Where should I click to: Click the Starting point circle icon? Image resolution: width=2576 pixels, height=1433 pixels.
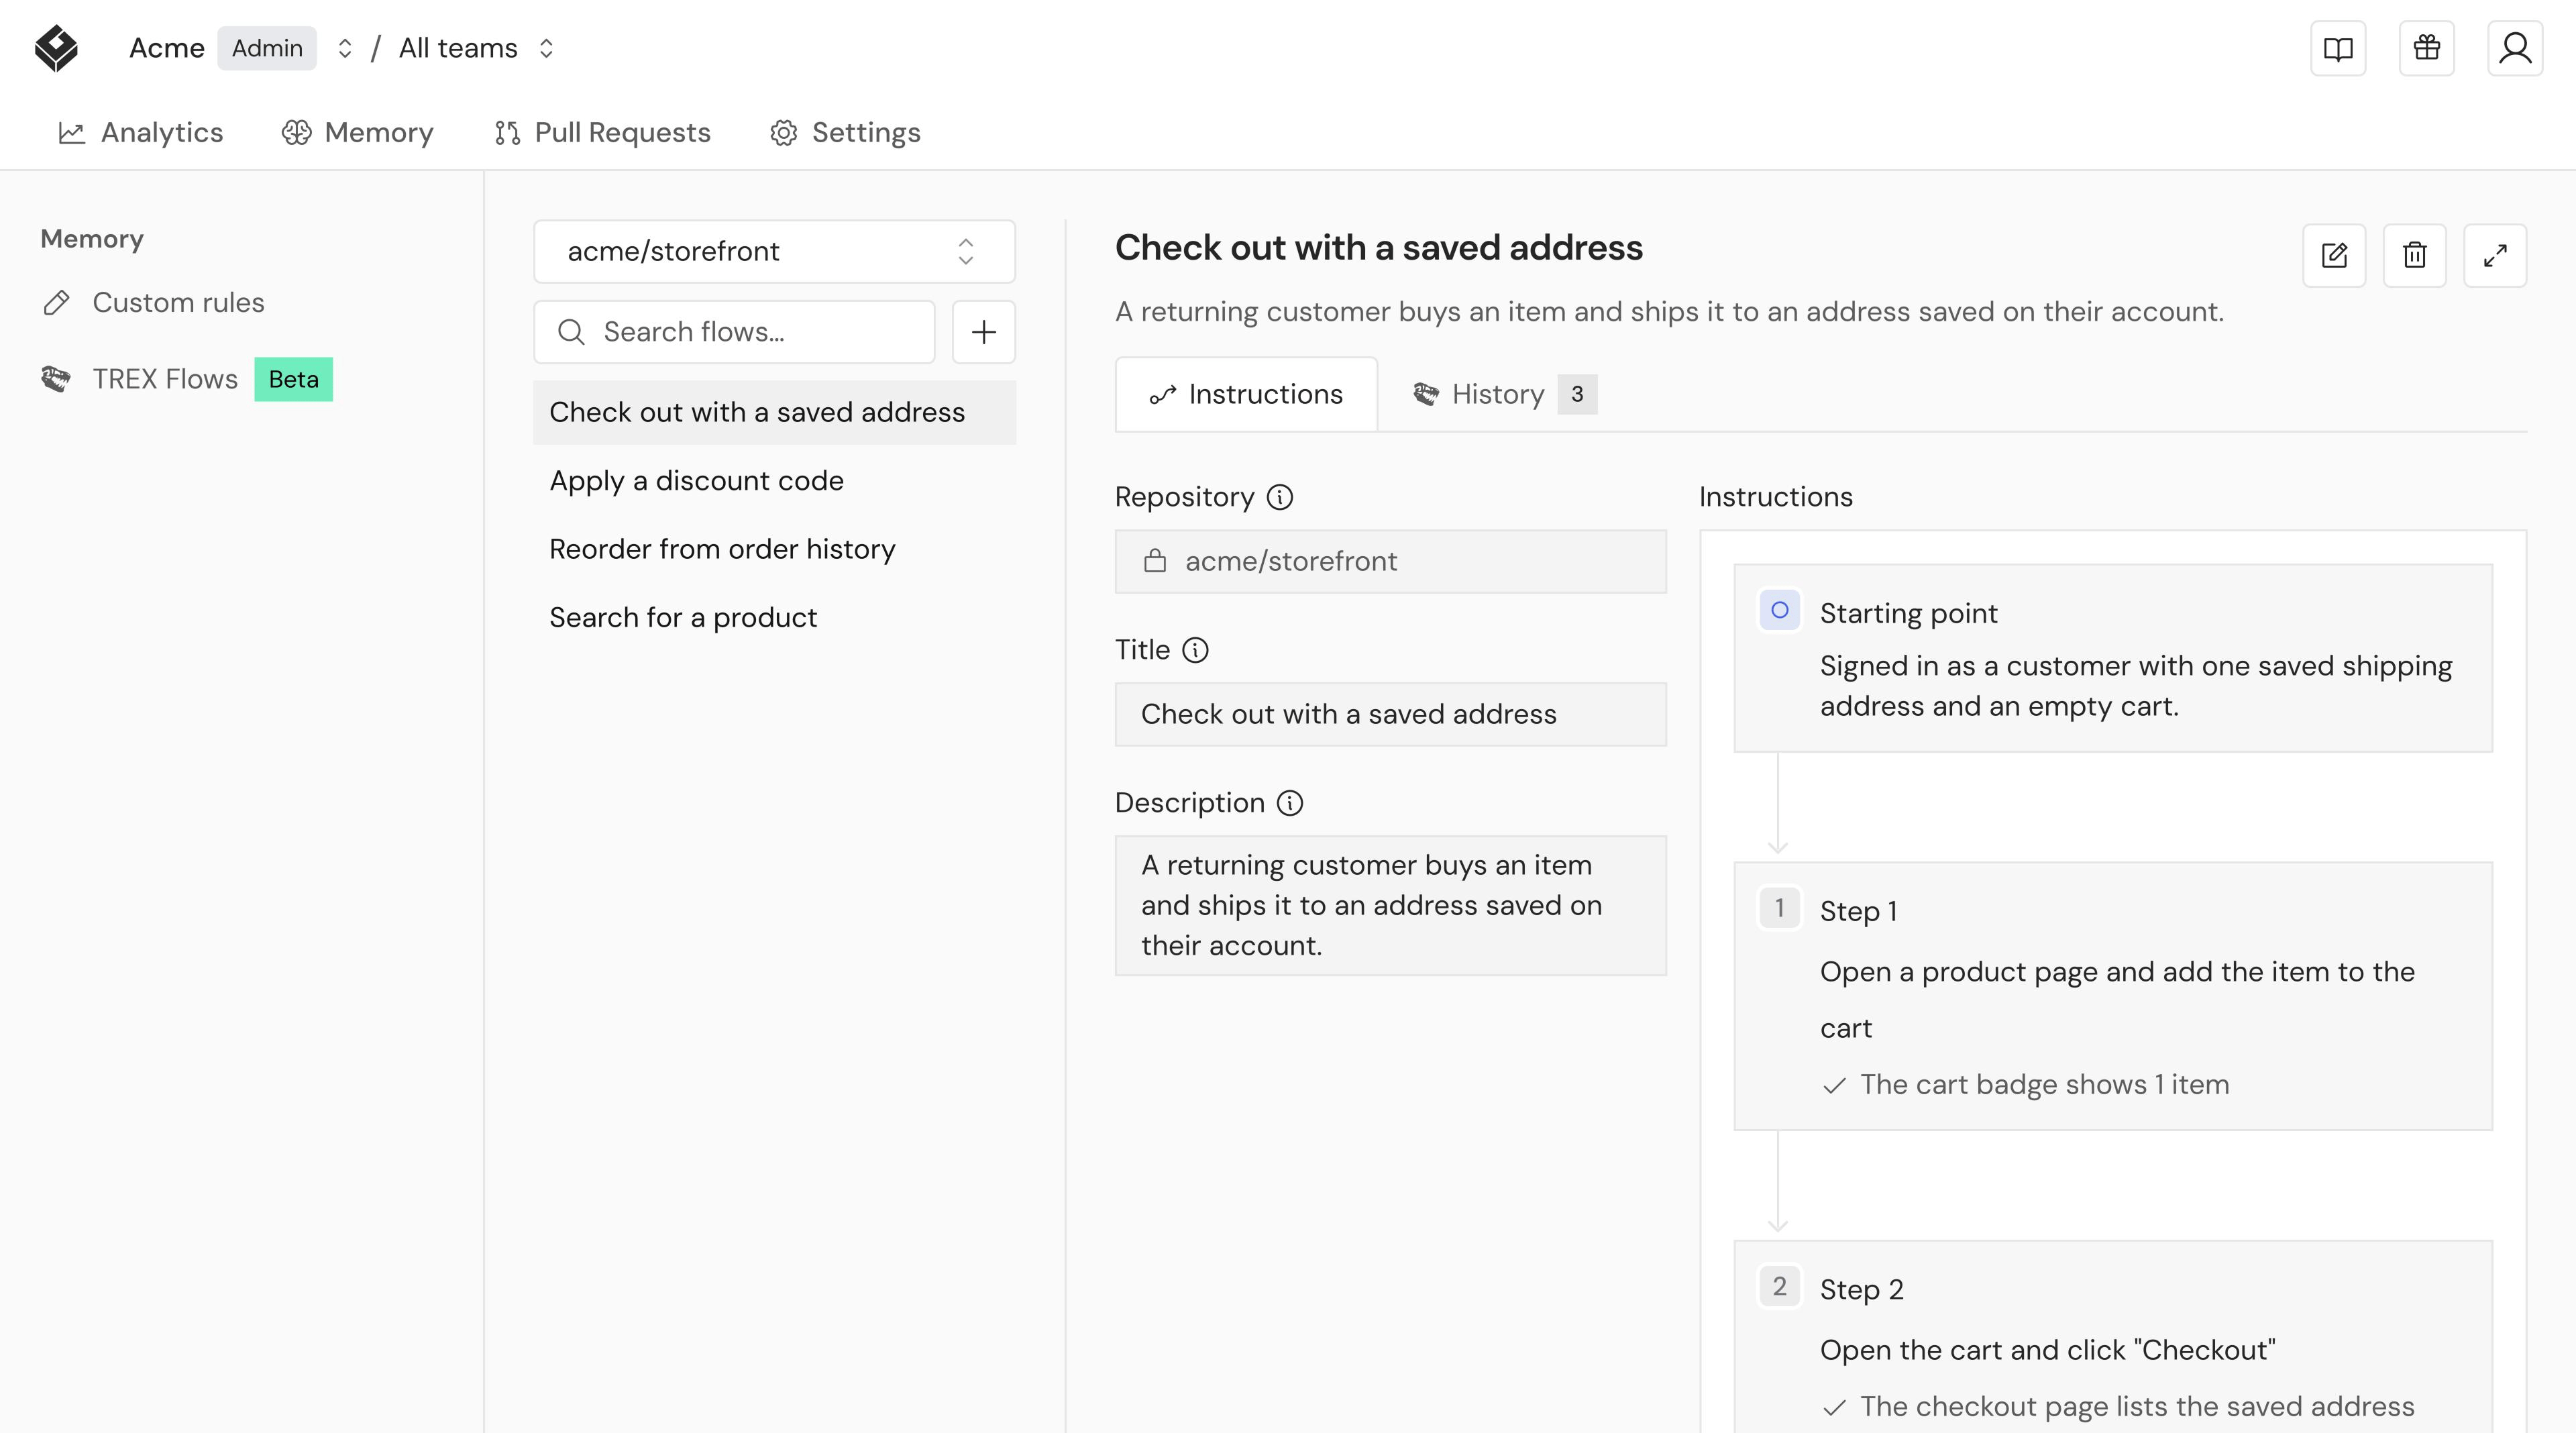click(x=1779, y=610)
